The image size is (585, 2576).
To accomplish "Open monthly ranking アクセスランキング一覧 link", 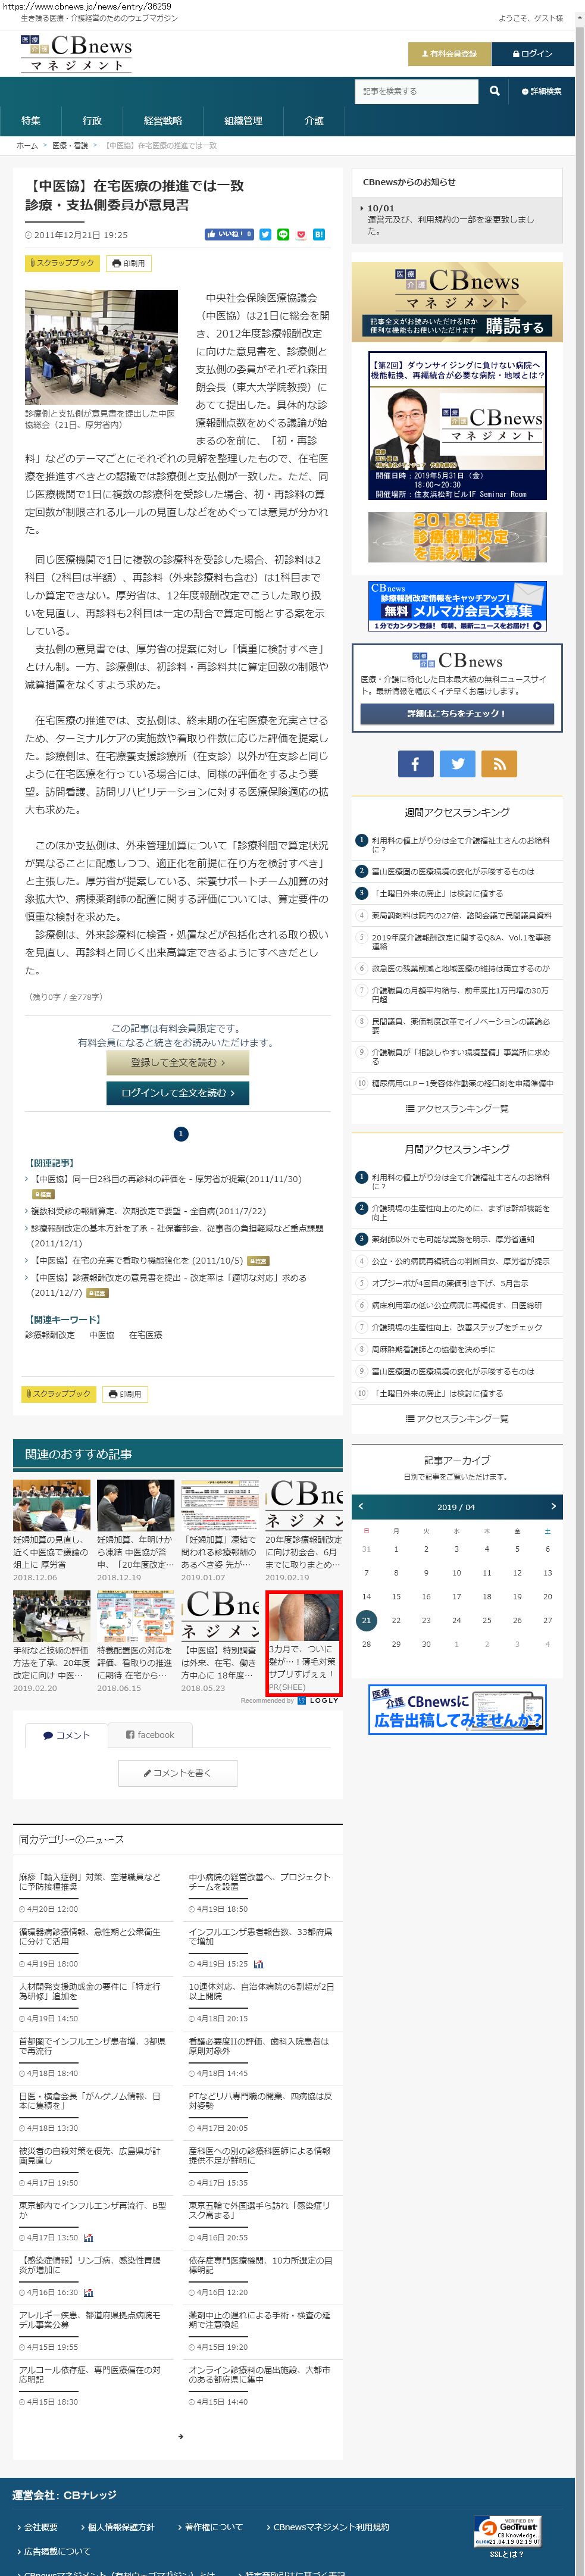I will (x=457, y=1419).
